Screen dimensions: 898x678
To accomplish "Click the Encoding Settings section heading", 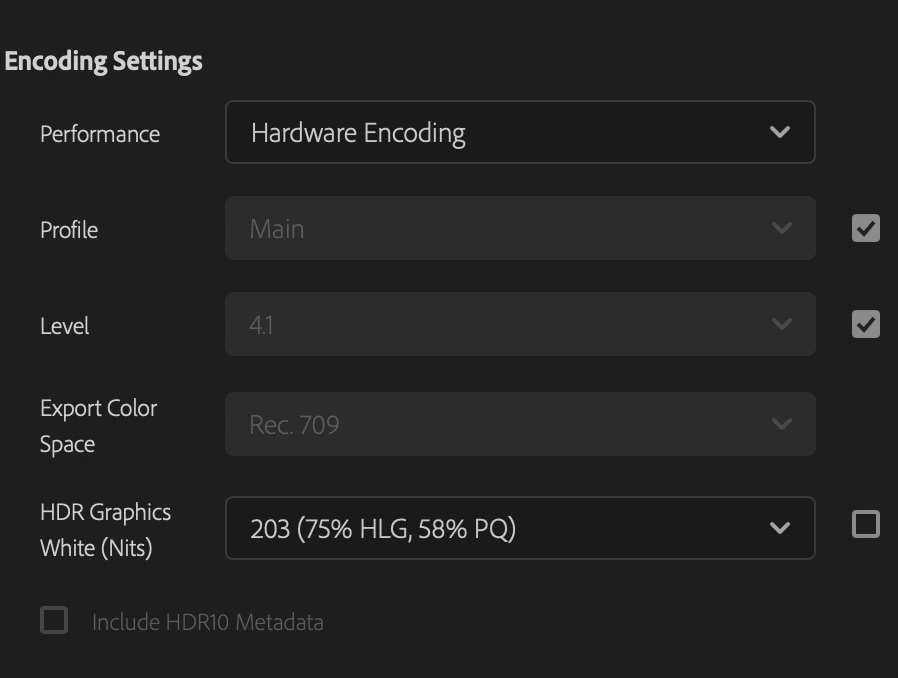I will click(104, 61).
